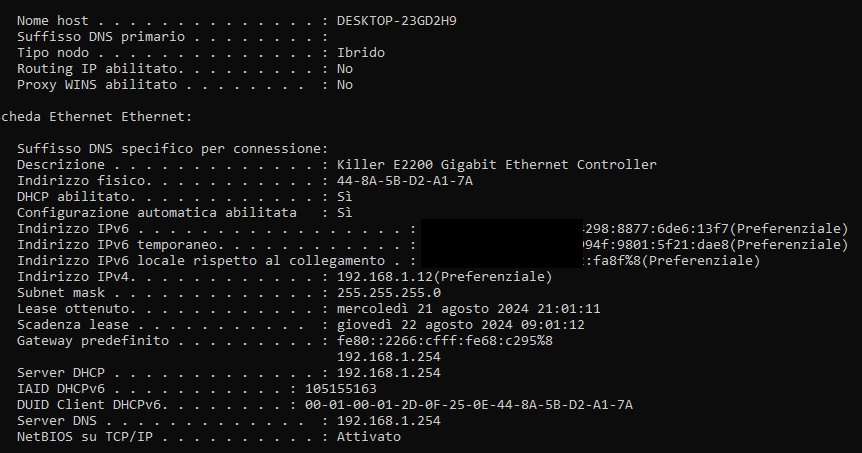Viewport: 862px width, 453px height.
Task: Click the DHCP abilitato value Sì
Action: tap(345, 197)
